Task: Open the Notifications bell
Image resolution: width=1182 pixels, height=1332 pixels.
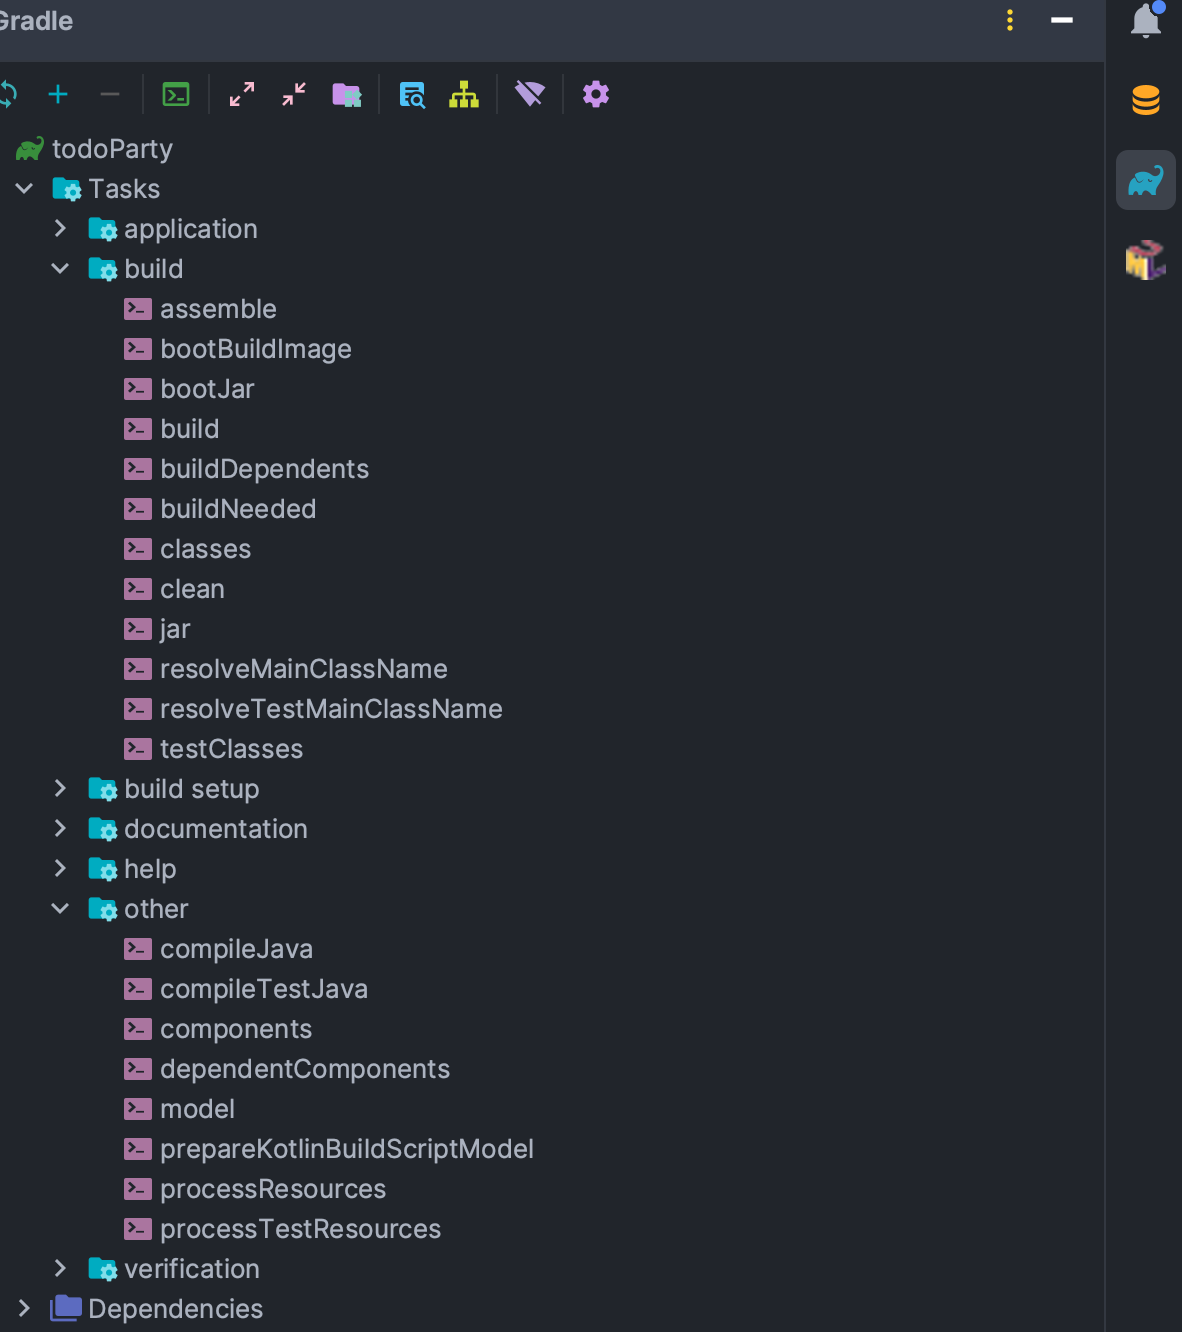Action: coord(1146,20)
